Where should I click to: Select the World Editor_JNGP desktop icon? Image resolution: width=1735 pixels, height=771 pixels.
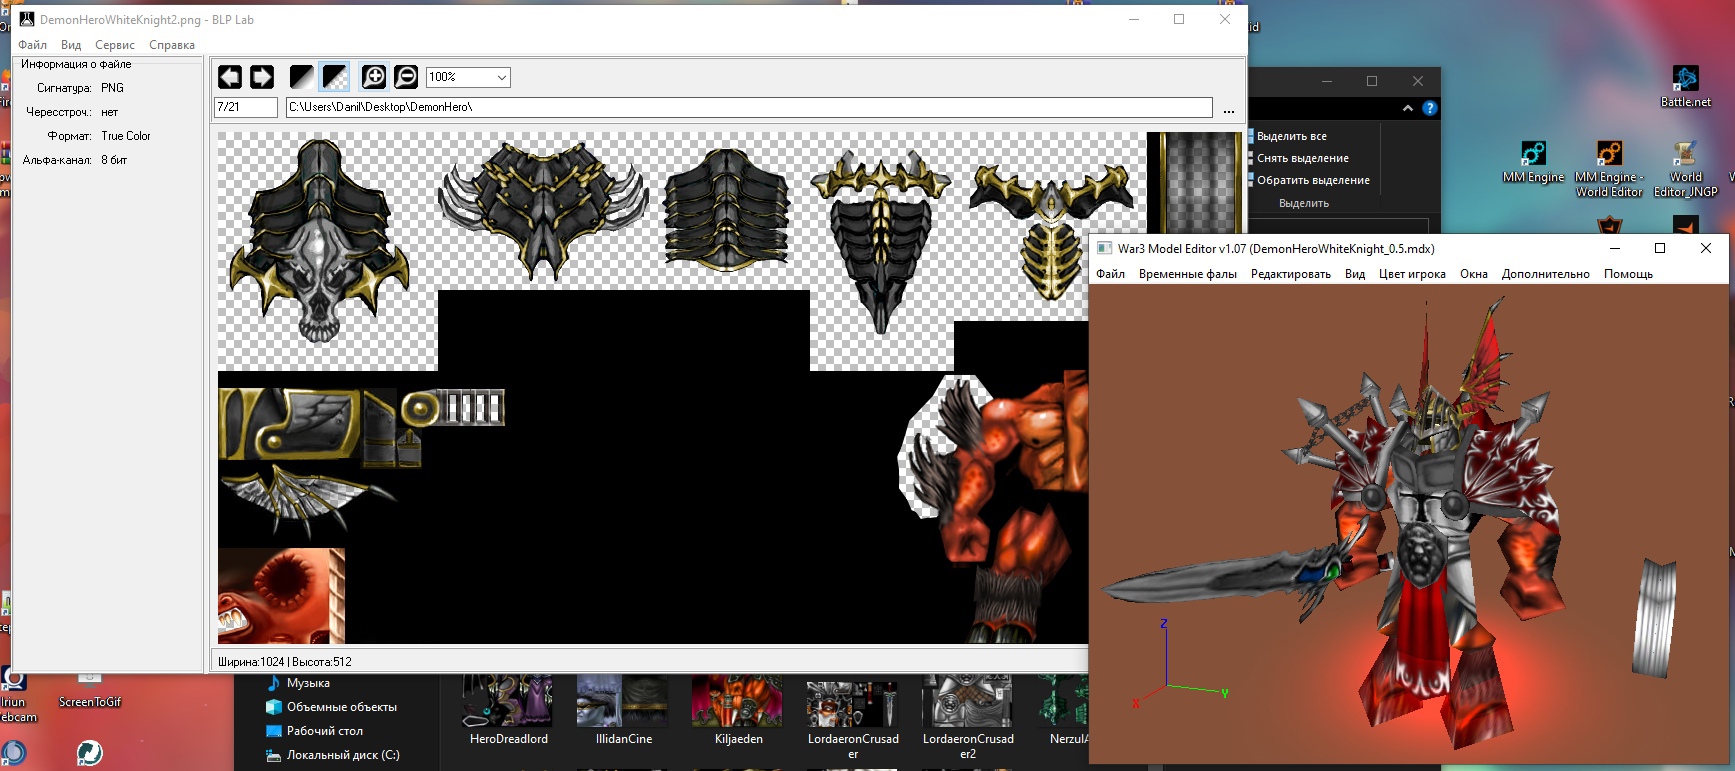click(1686, 168)
